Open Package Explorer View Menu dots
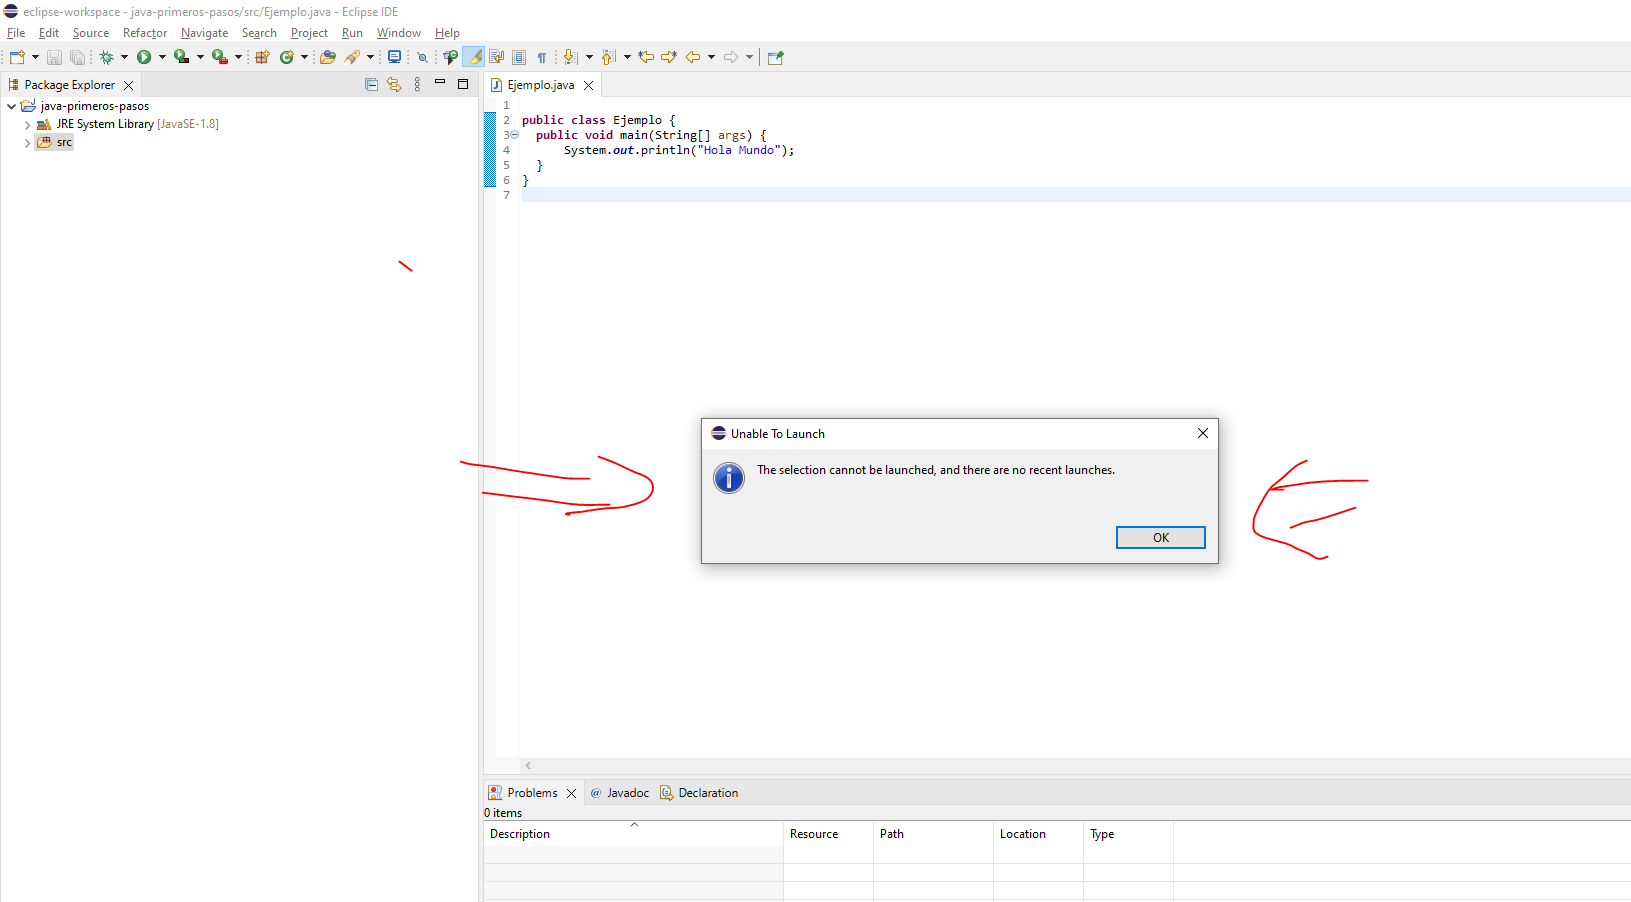This screenshot has width=1631, height=902. [417, 85]
